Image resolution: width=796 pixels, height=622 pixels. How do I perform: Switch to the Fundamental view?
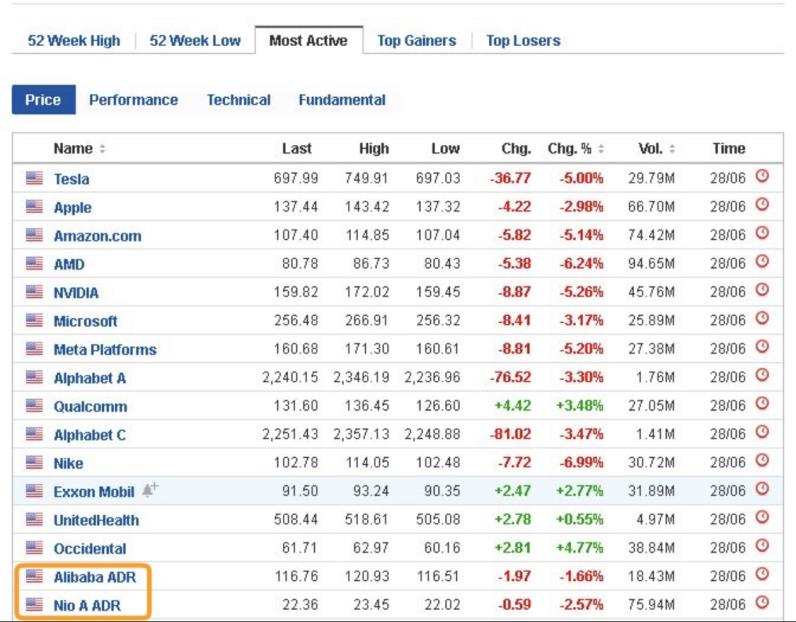(x=342, y=100)
